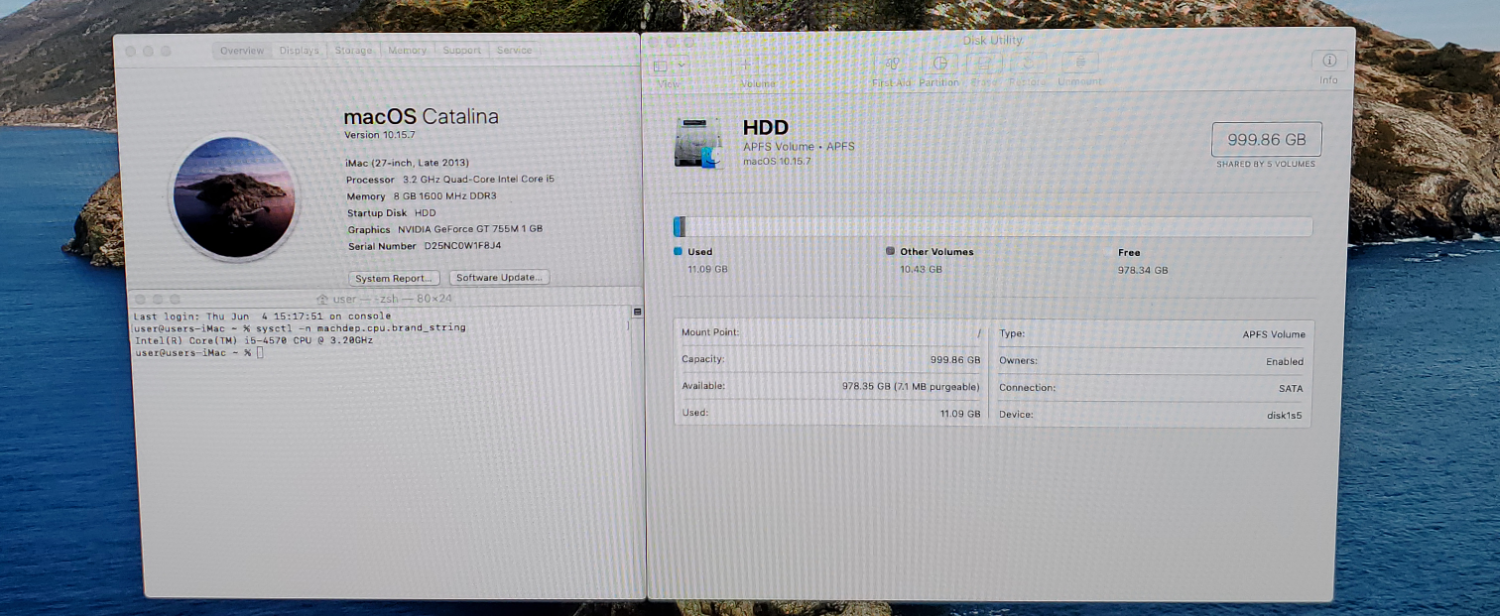The height and width of the screenshot is (616, 1500).
Task: Click the Other Volumes 10.43 GB value
Action: (921, 270)
